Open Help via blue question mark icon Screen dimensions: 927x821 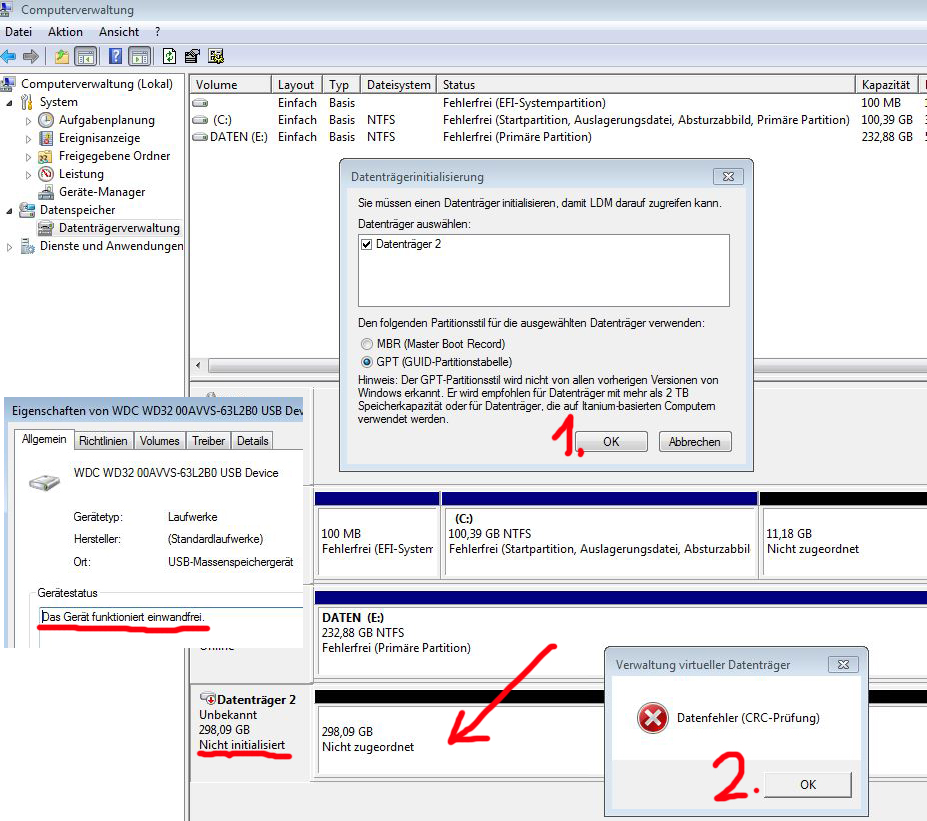(116, 56)
